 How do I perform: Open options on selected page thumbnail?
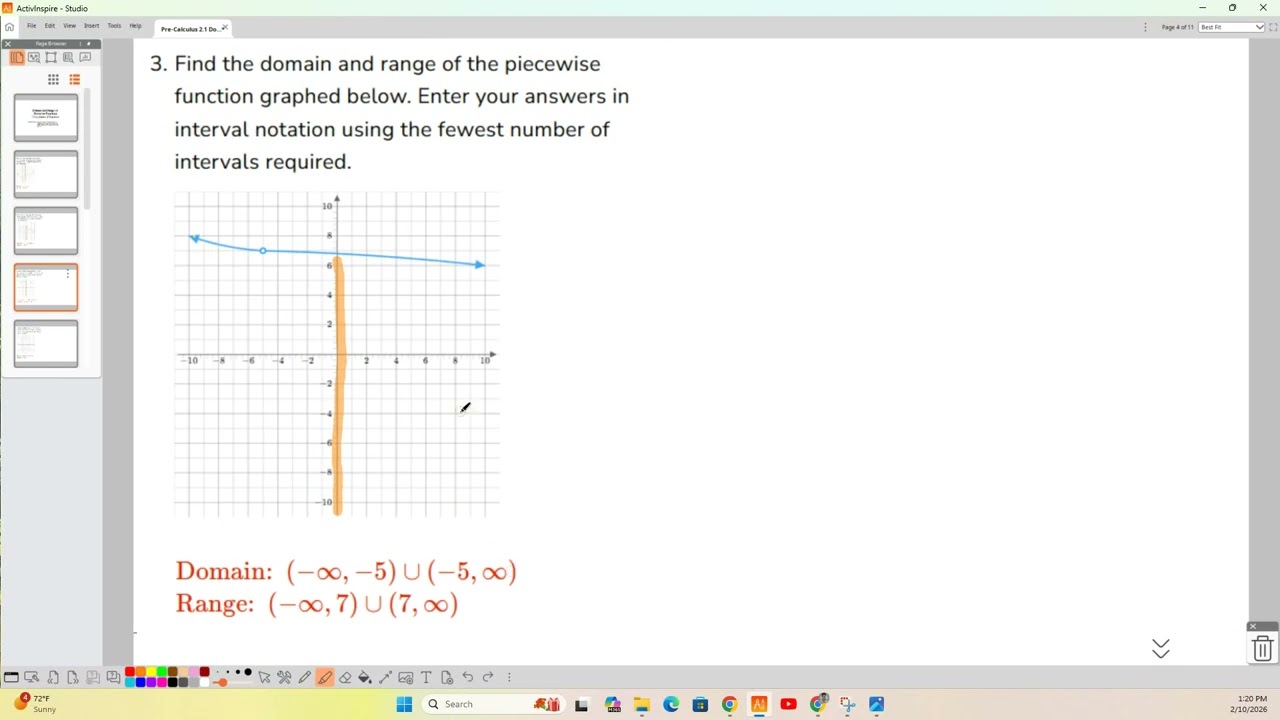click(x=68, y=273)
